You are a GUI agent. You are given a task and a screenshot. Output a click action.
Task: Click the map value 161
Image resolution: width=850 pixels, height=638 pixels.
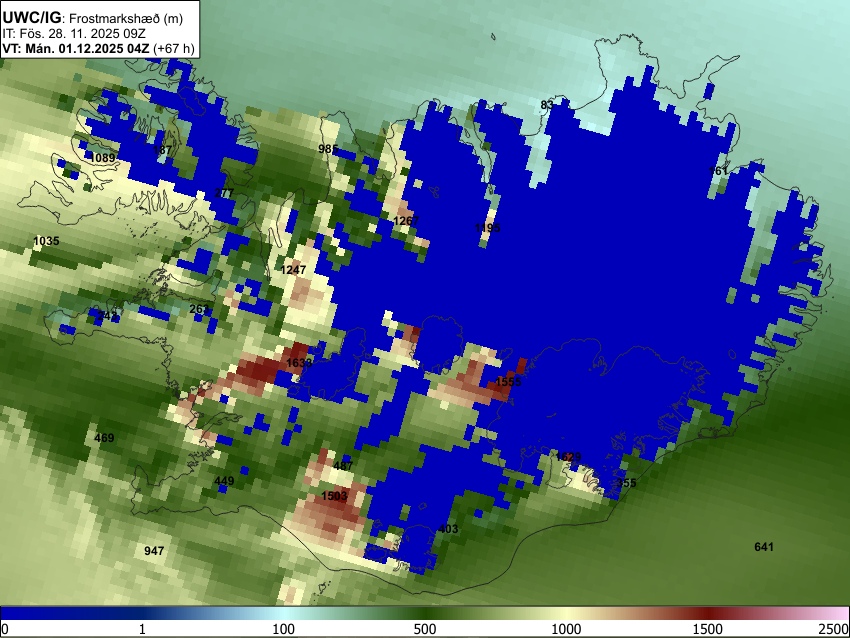pos(718,171)
